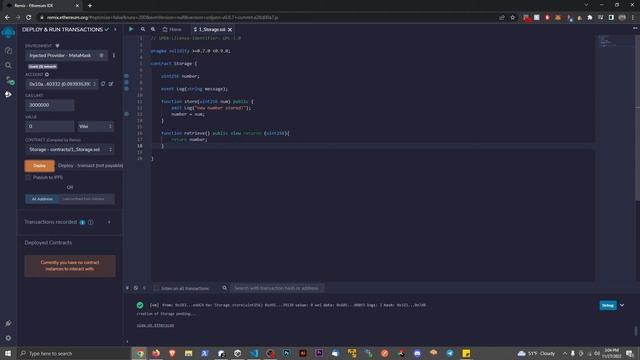
Task: Copy the account address icon
Action: (x=103, y=84)
